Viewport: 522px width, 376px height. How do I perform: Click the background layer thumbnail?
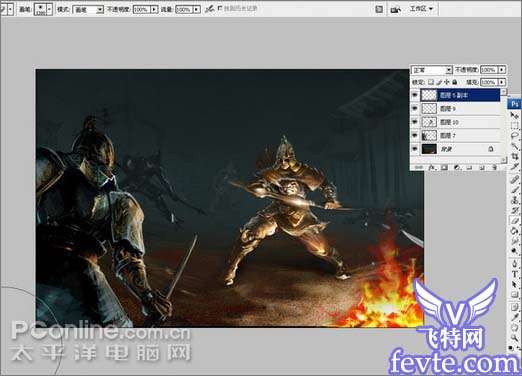pyautogui.click(x=429, y=149)
